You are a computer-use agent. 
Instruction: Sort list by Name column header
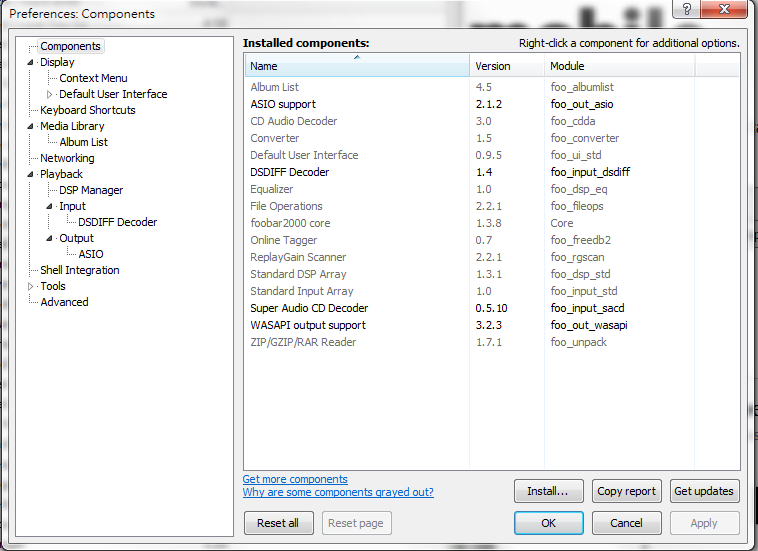pyautogui.click(x=357, y=66)
